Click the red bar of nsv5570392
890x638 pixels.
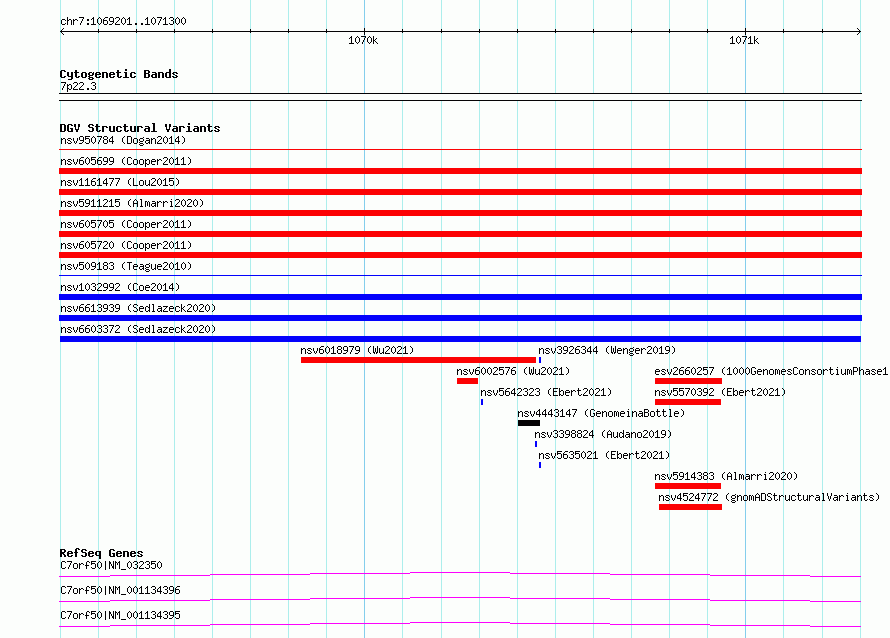688,402
